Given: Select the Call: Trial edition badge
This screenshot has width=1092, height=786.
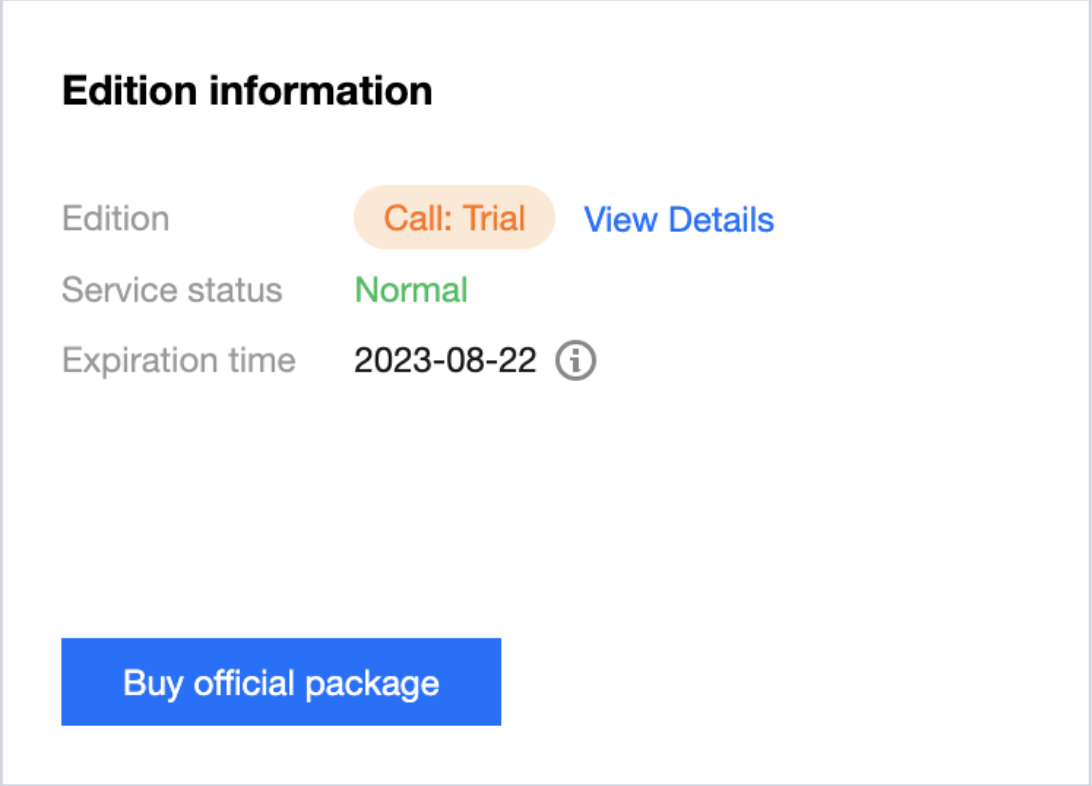Looking at the screenshot, I should coord(454,217).
